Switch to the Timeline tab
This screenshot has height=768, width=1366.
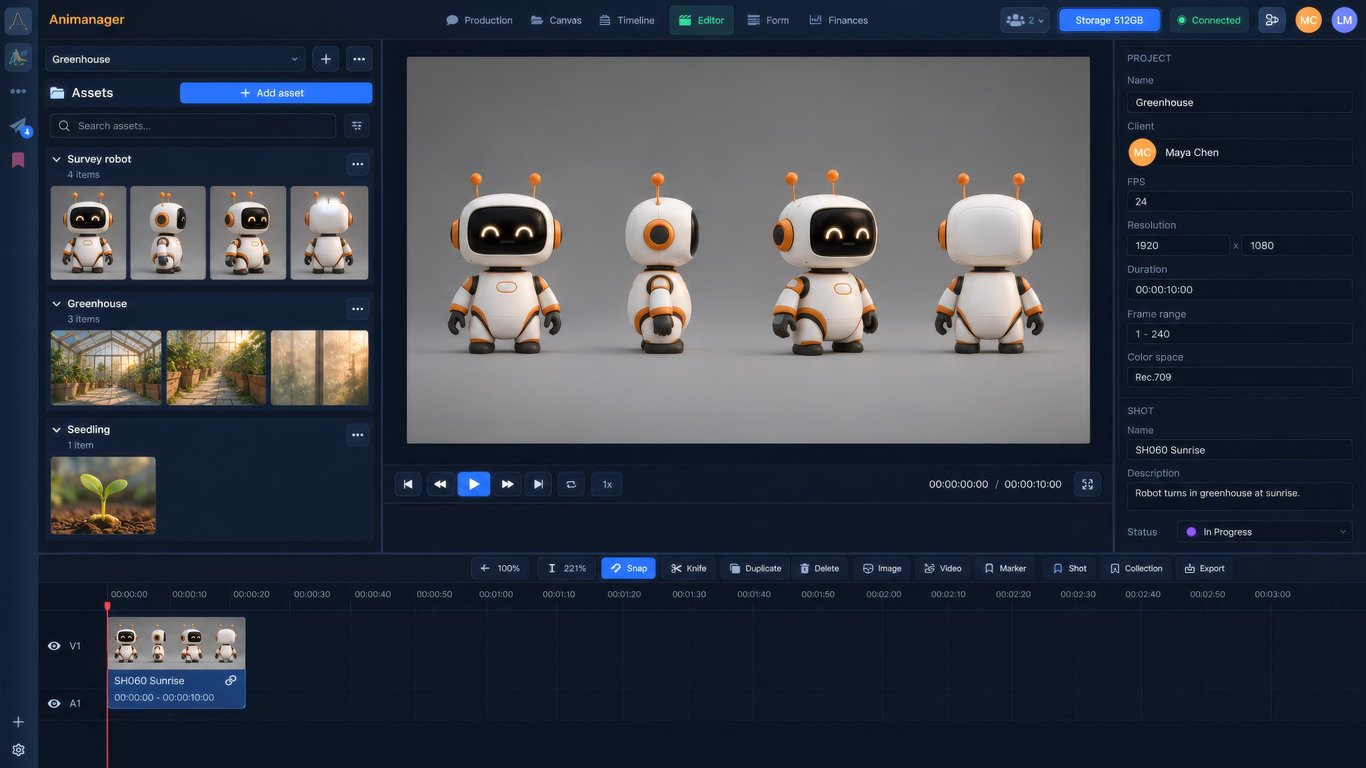tap(627, 20)
